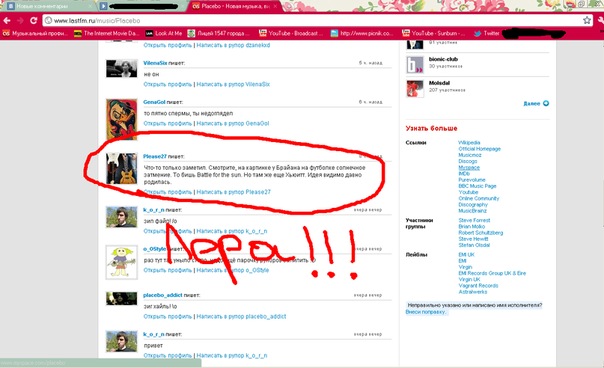The width and height of the screenshot is (604, 368).
Task: Close the Placebo tab
Action: click(x=275, y=6)
